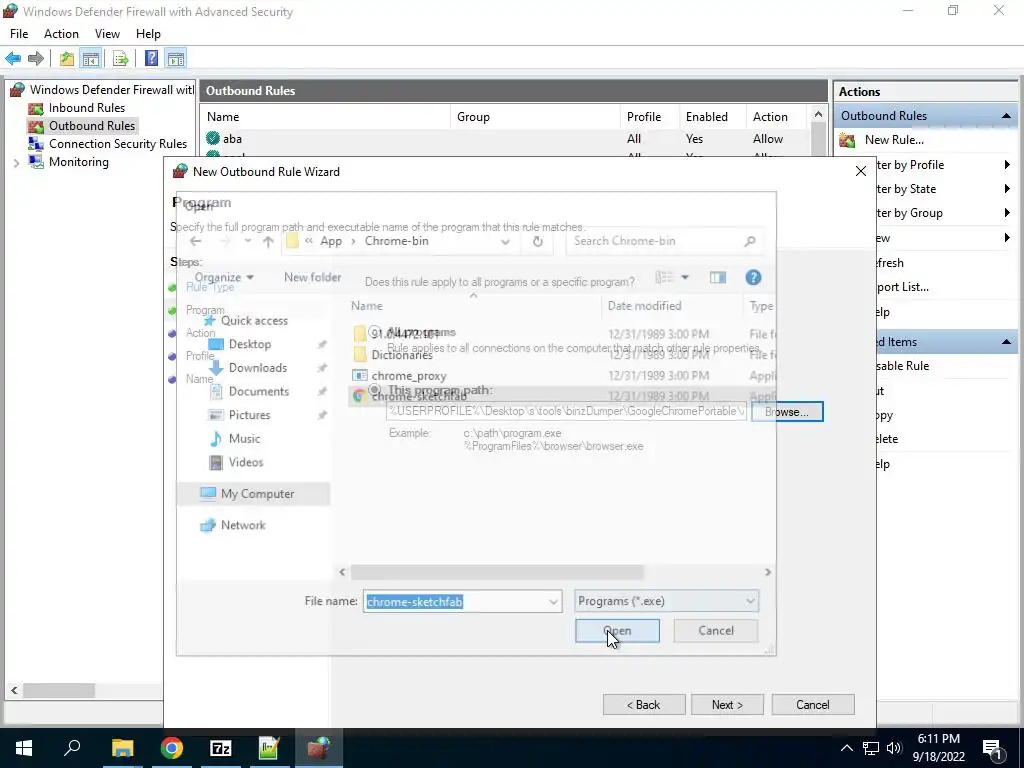This screenshot has width=1024, height=768.
Task: Toggle the show/hide action pane toolbar icon
Action: click(x=176, y=59)
